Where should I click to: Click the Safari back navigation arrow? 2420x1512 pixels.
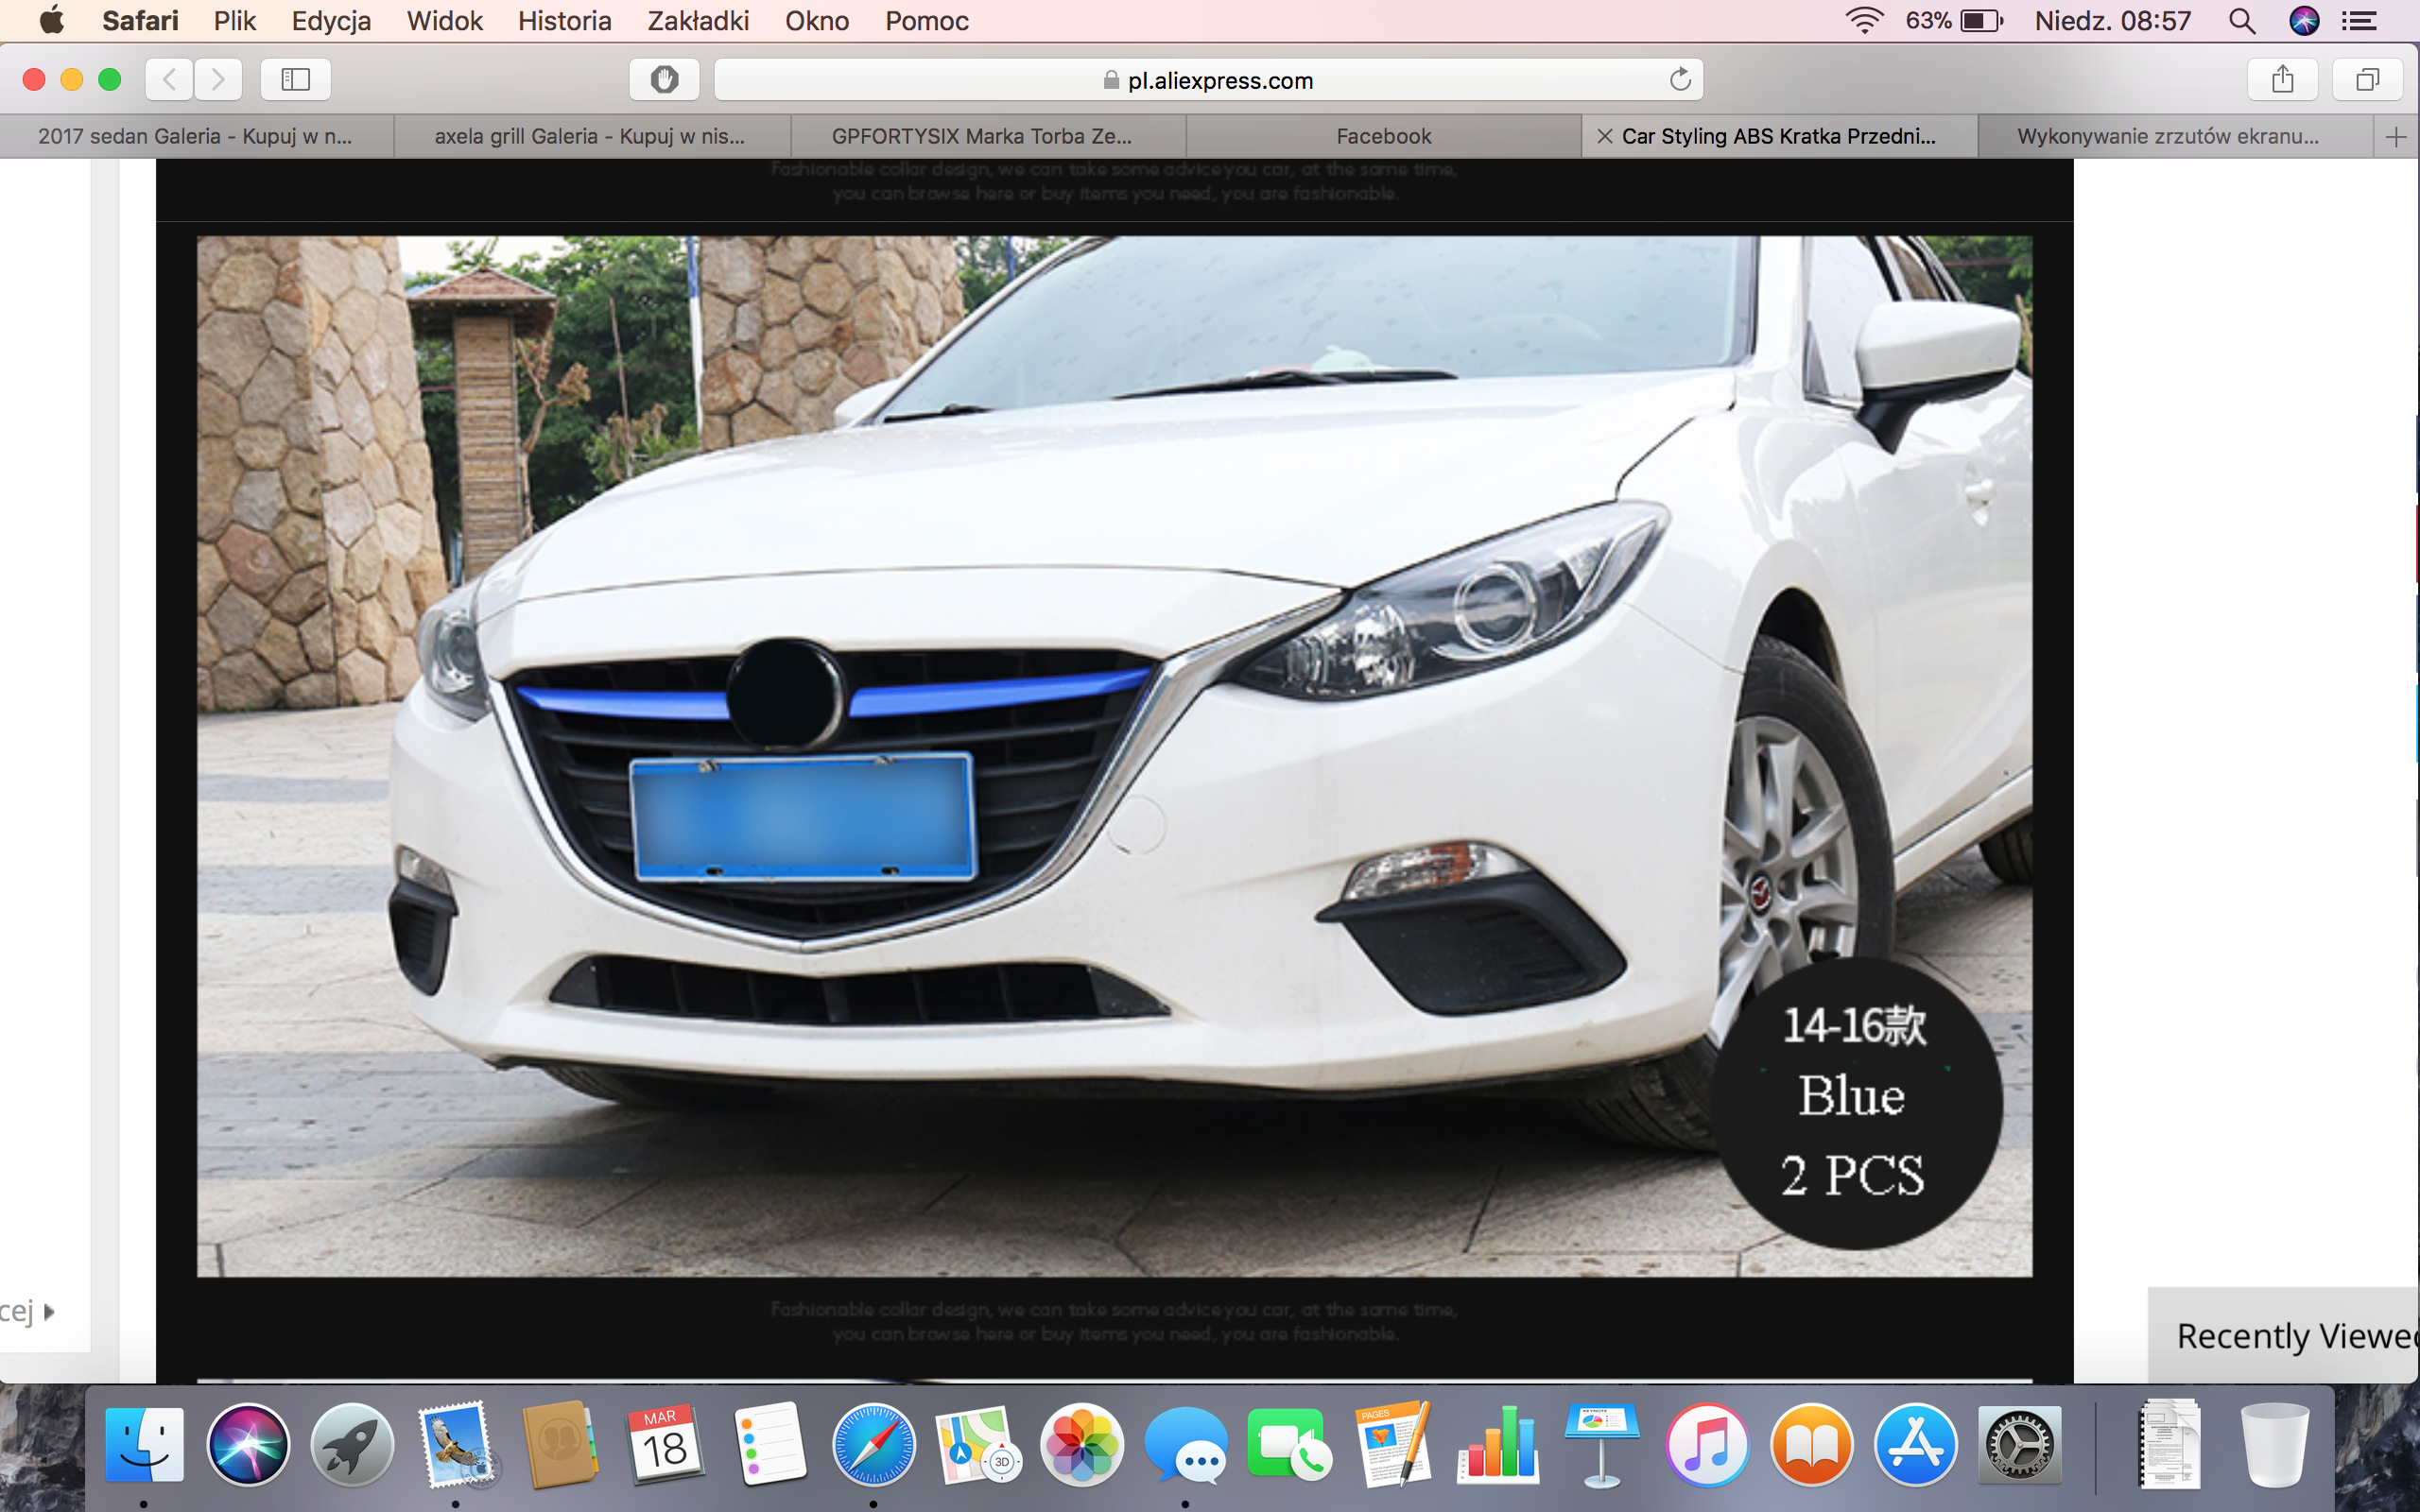[x=169, y=79]
